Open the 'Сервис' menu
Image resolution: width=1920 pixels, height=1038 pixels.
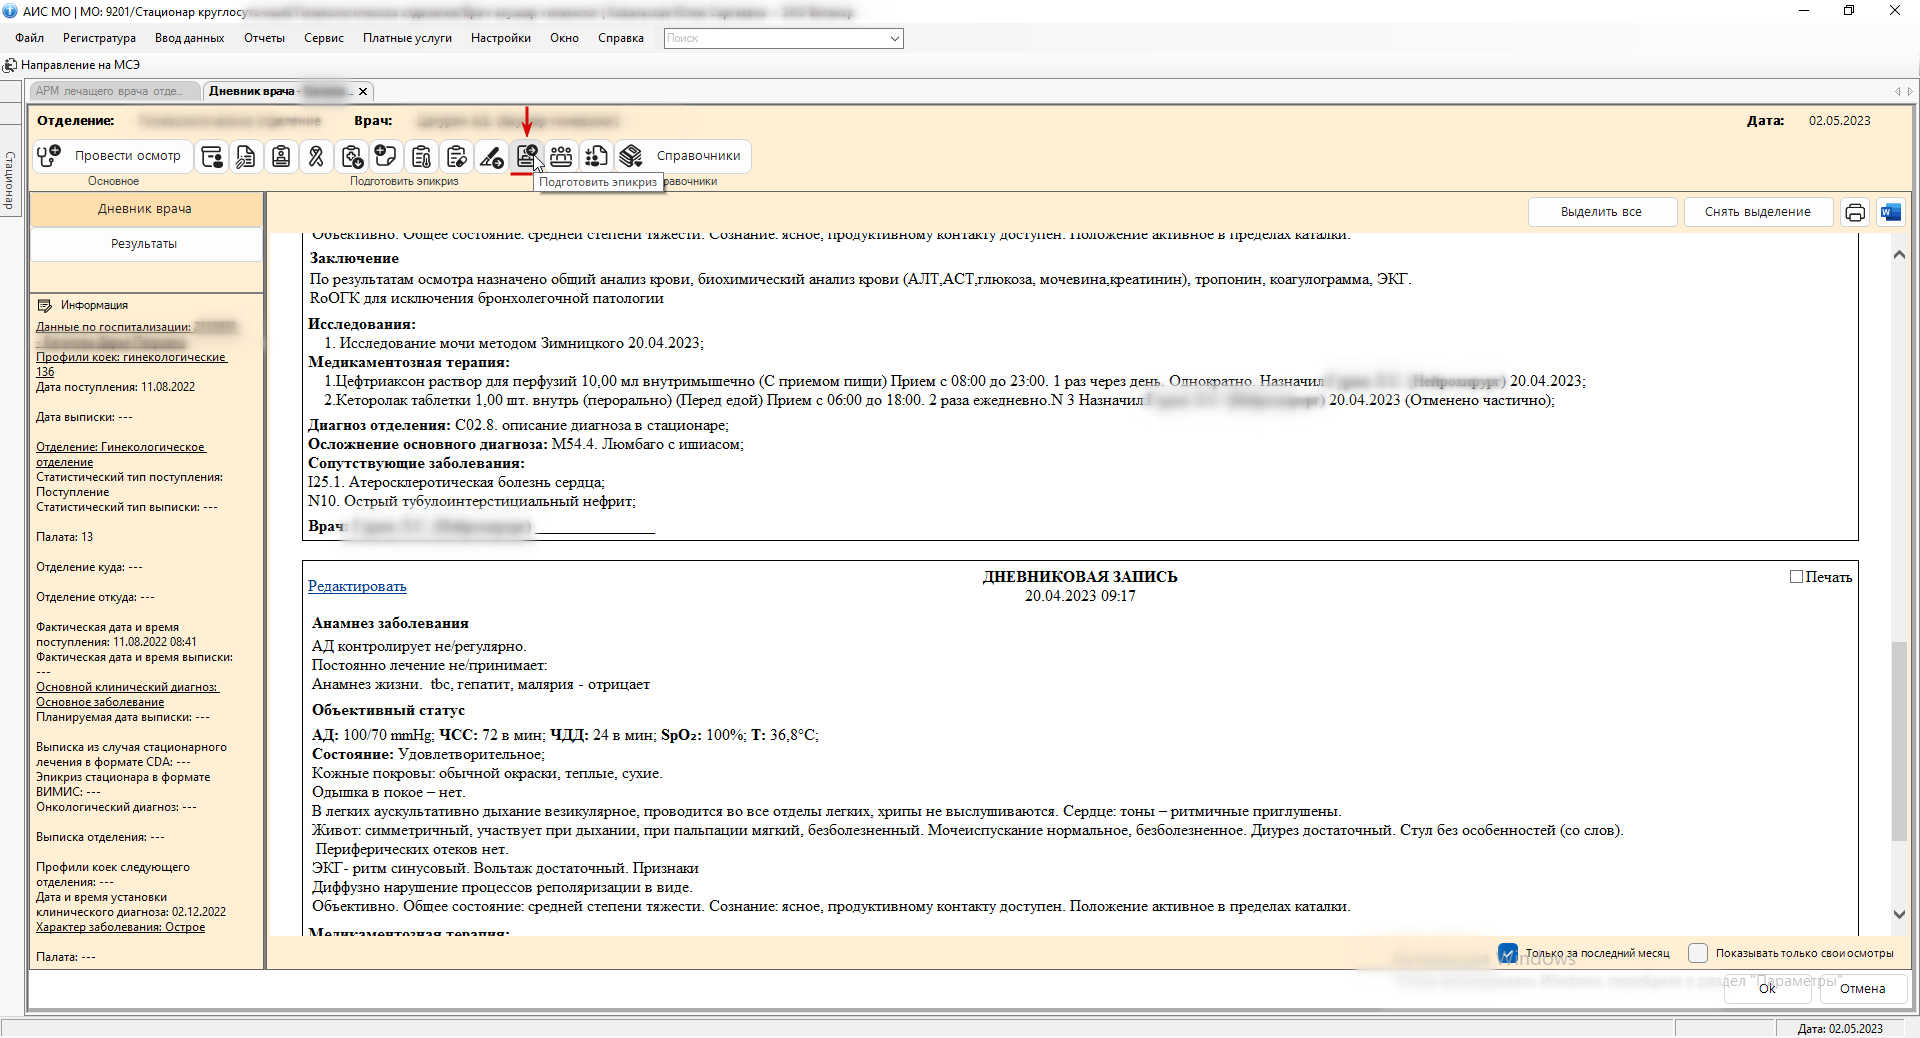(x=324, y=38)
